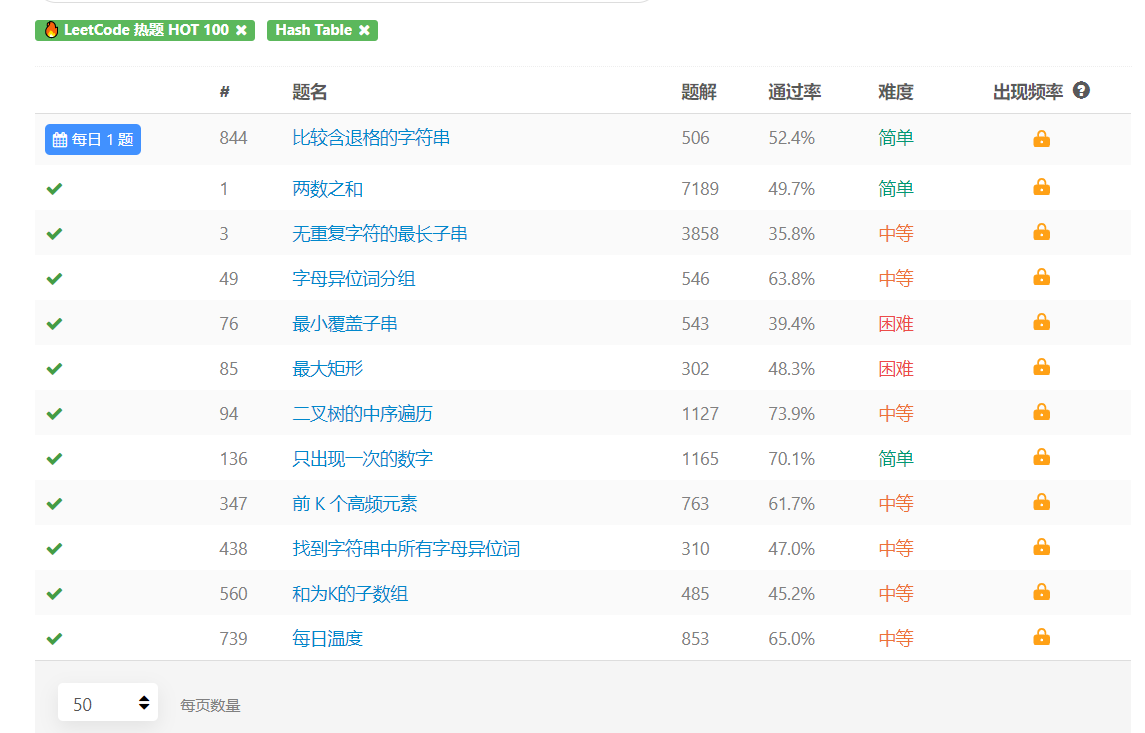Remove the LeetCode 热题 HOT 100 filter tag
The image size is (1145, 733).
241,30
